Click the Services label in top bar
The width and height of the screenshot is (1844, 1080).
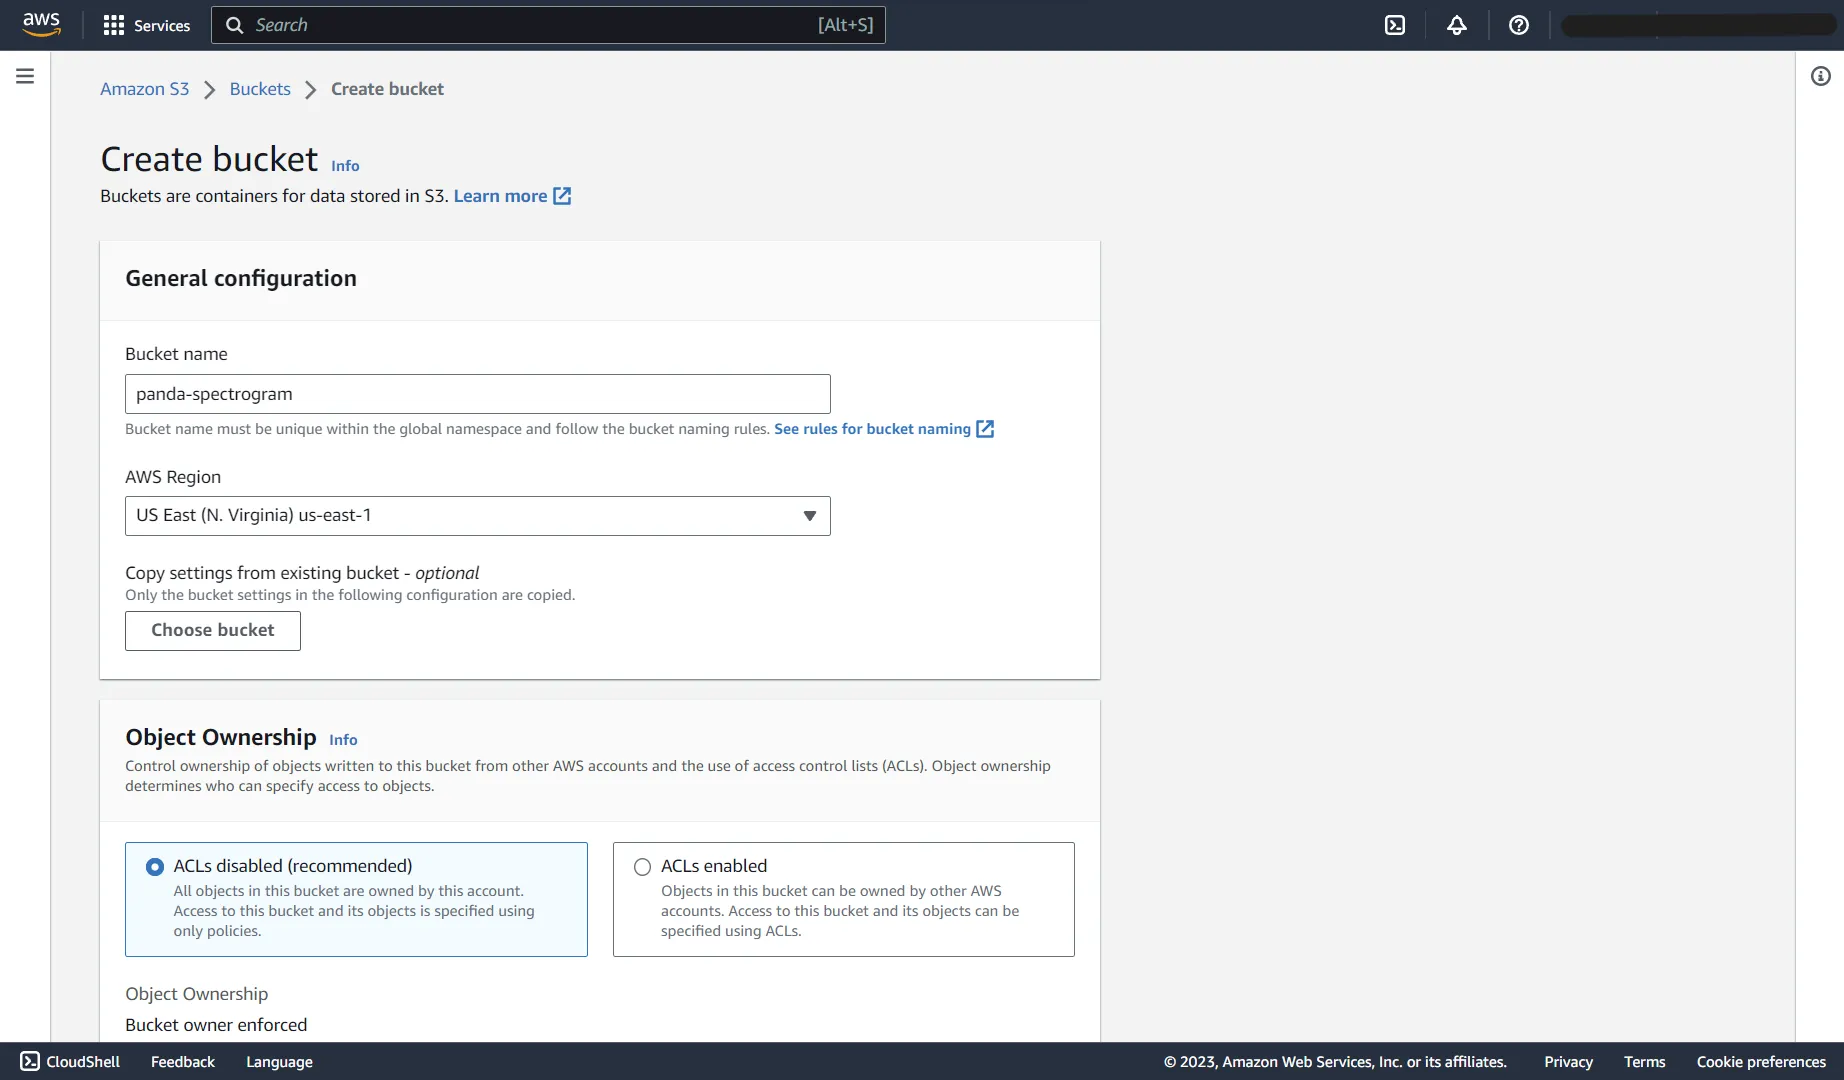coord(162,25)
